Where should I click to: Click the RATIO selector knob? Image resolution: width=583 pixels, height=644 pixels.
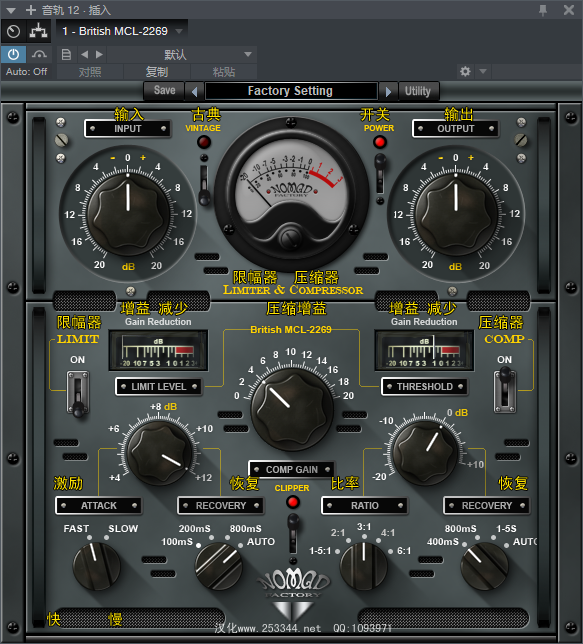[x=364, y=566]
